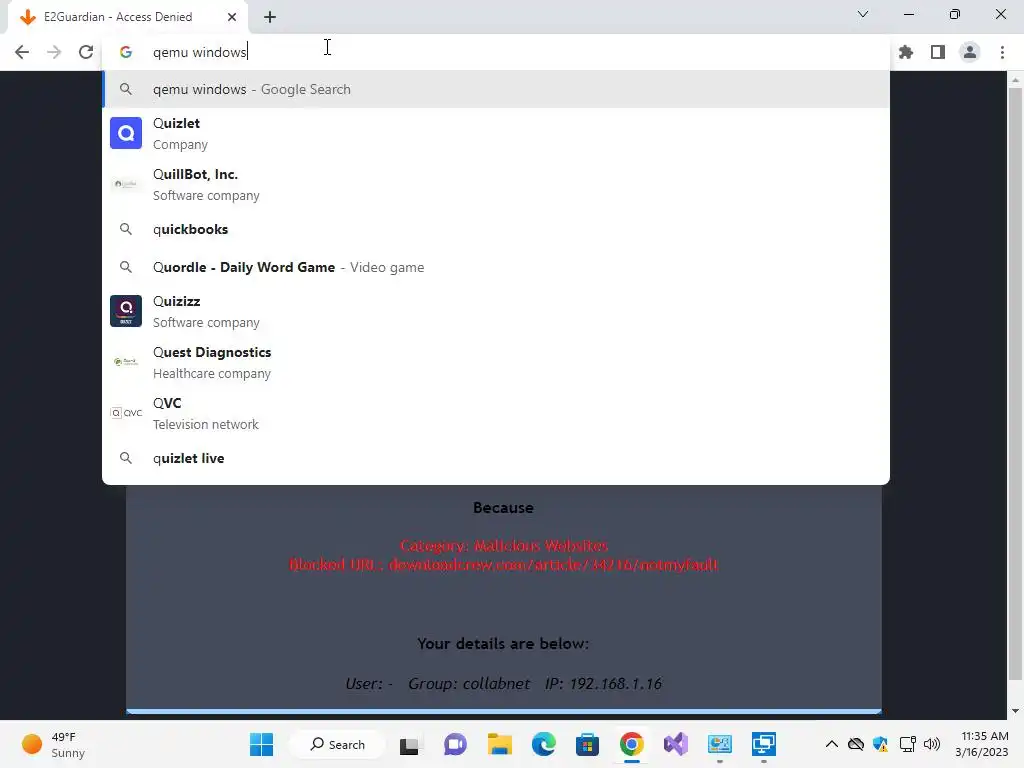Reload the current page

click(x=86, y=52)
